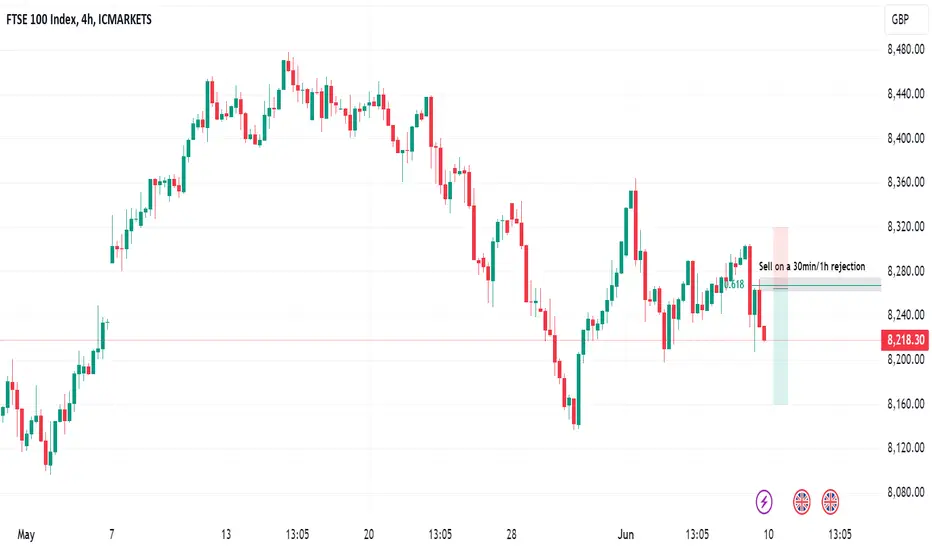Click the 'May' date label on time axis
Screen dimensions: 932x550
(x=26, y=535)
